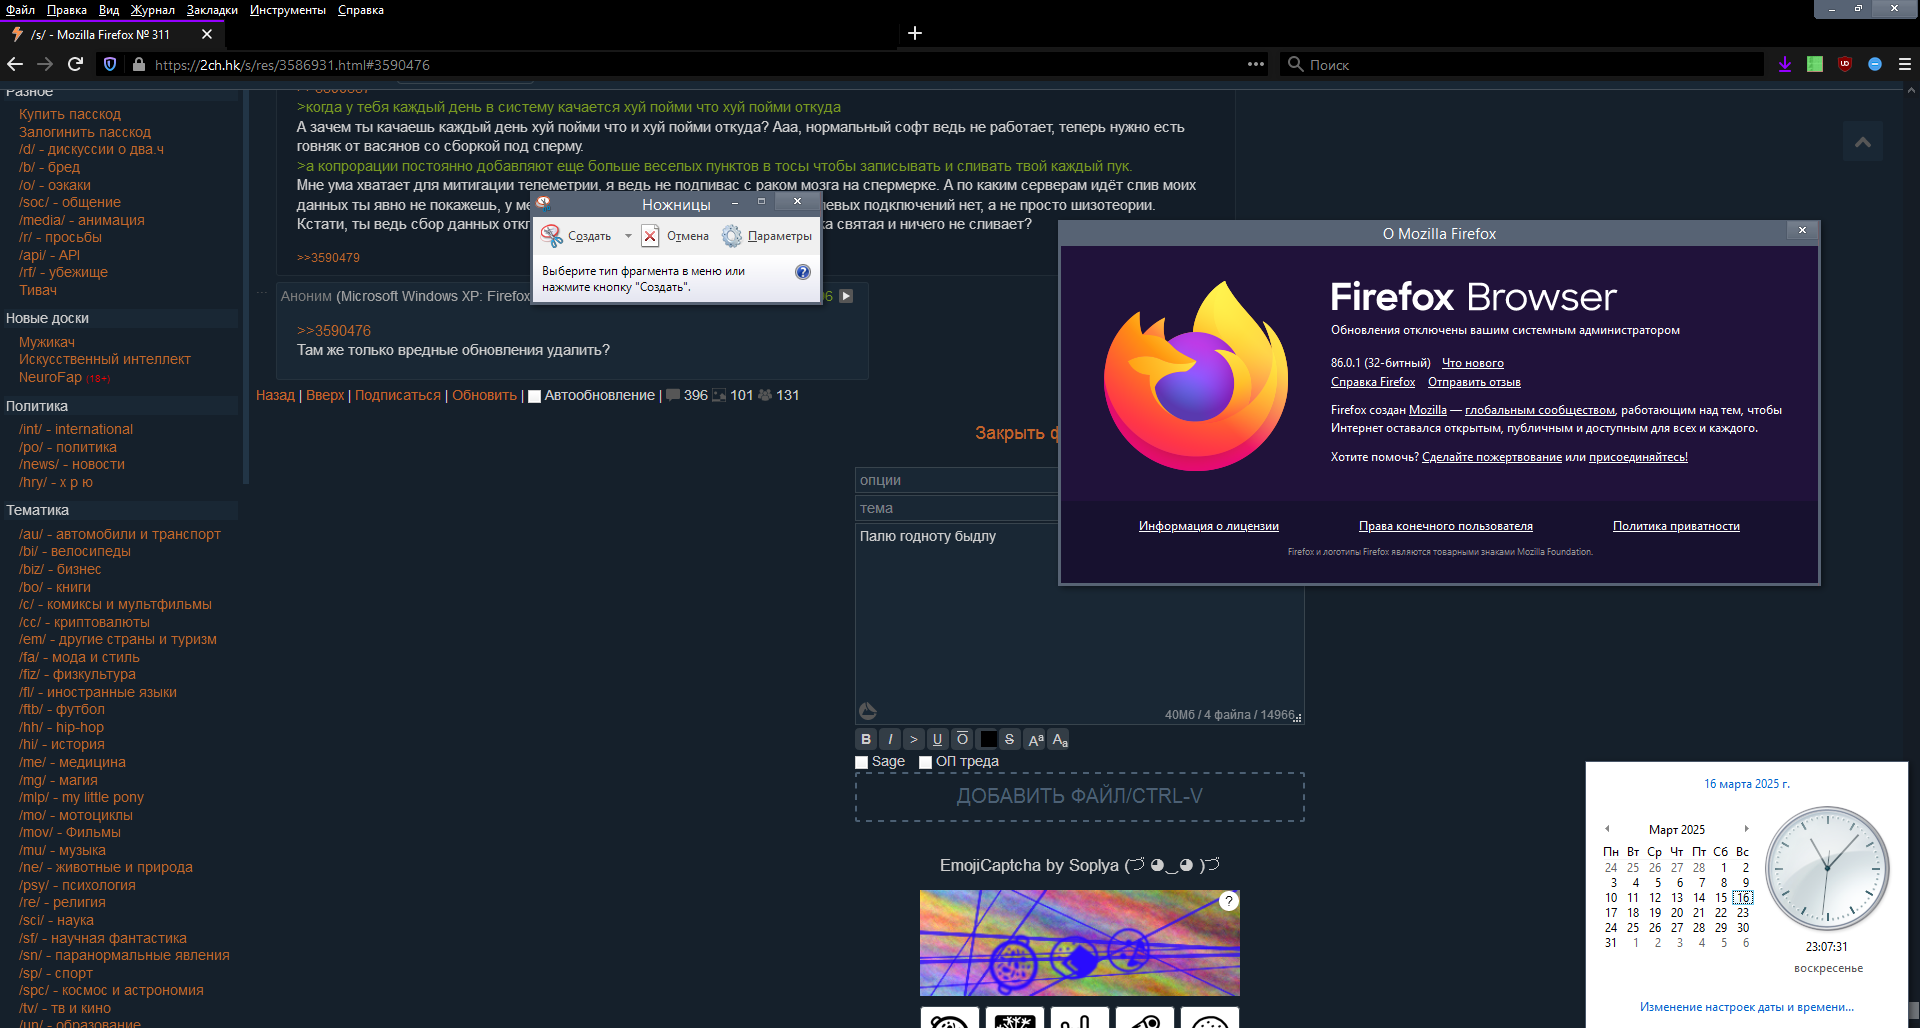Open Политика приватности link
Screen dimensions: 1920x1028
click(x=1676, y=526)
